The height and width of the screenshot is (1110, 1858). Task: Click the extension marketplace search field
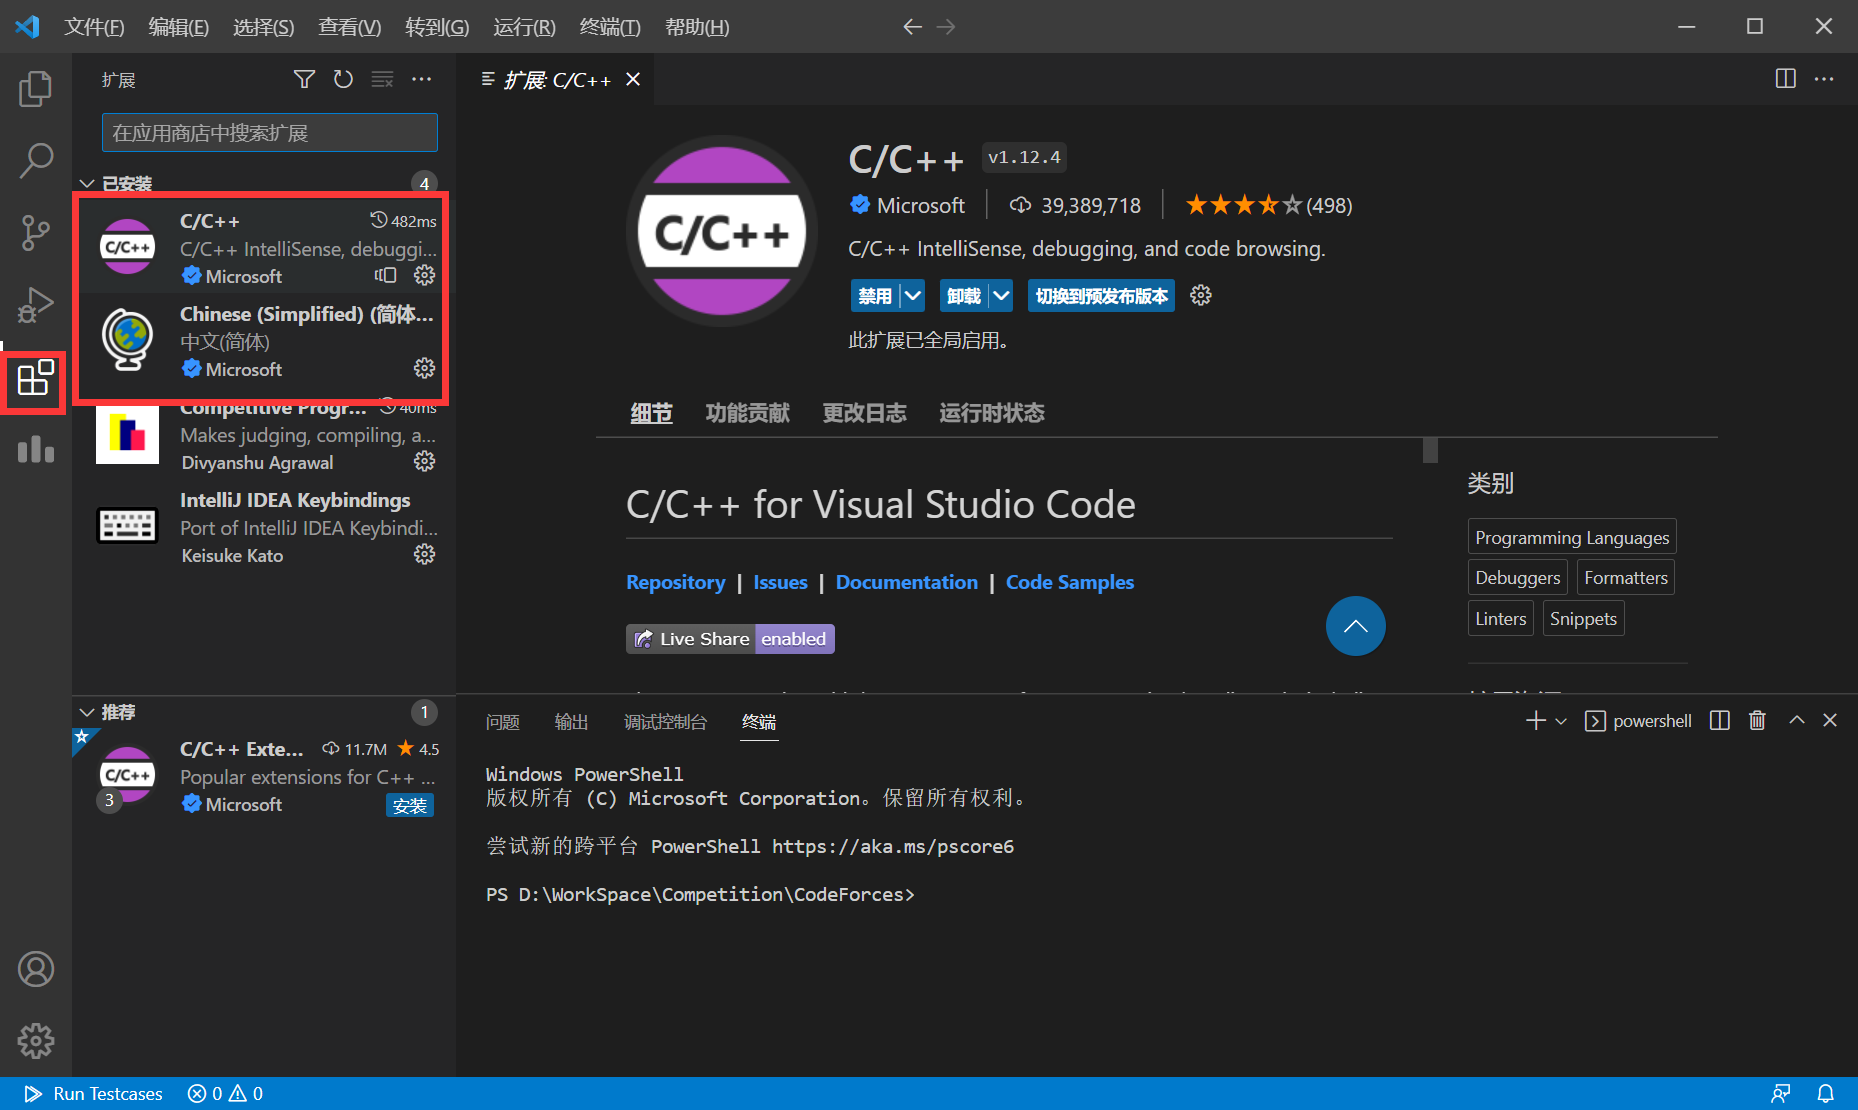pyautogui.click(x=270, y=133)
